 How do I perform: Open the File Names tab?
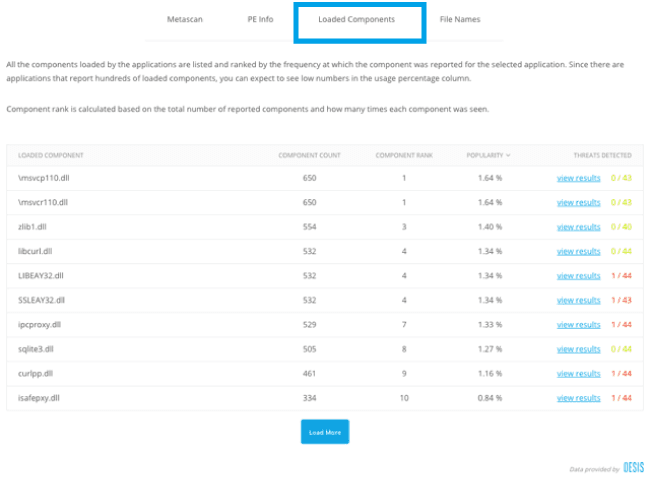click(x=460, y=19)
